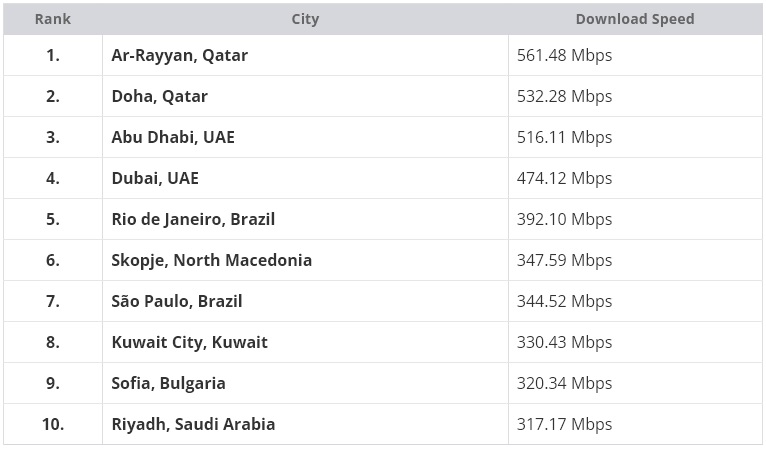766x450 pixels.
Task: Click the Download Speed column header
Action: 635,19
